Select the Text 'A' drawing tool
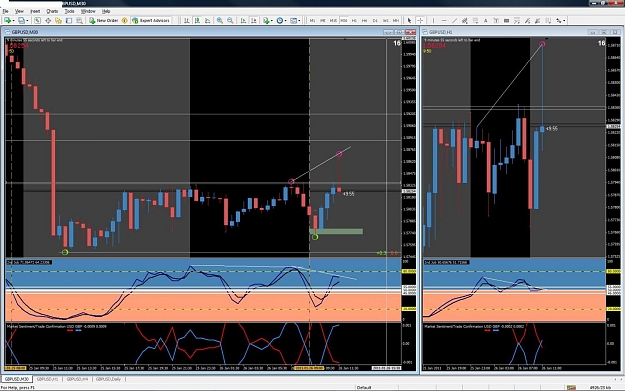 [485, 20]
